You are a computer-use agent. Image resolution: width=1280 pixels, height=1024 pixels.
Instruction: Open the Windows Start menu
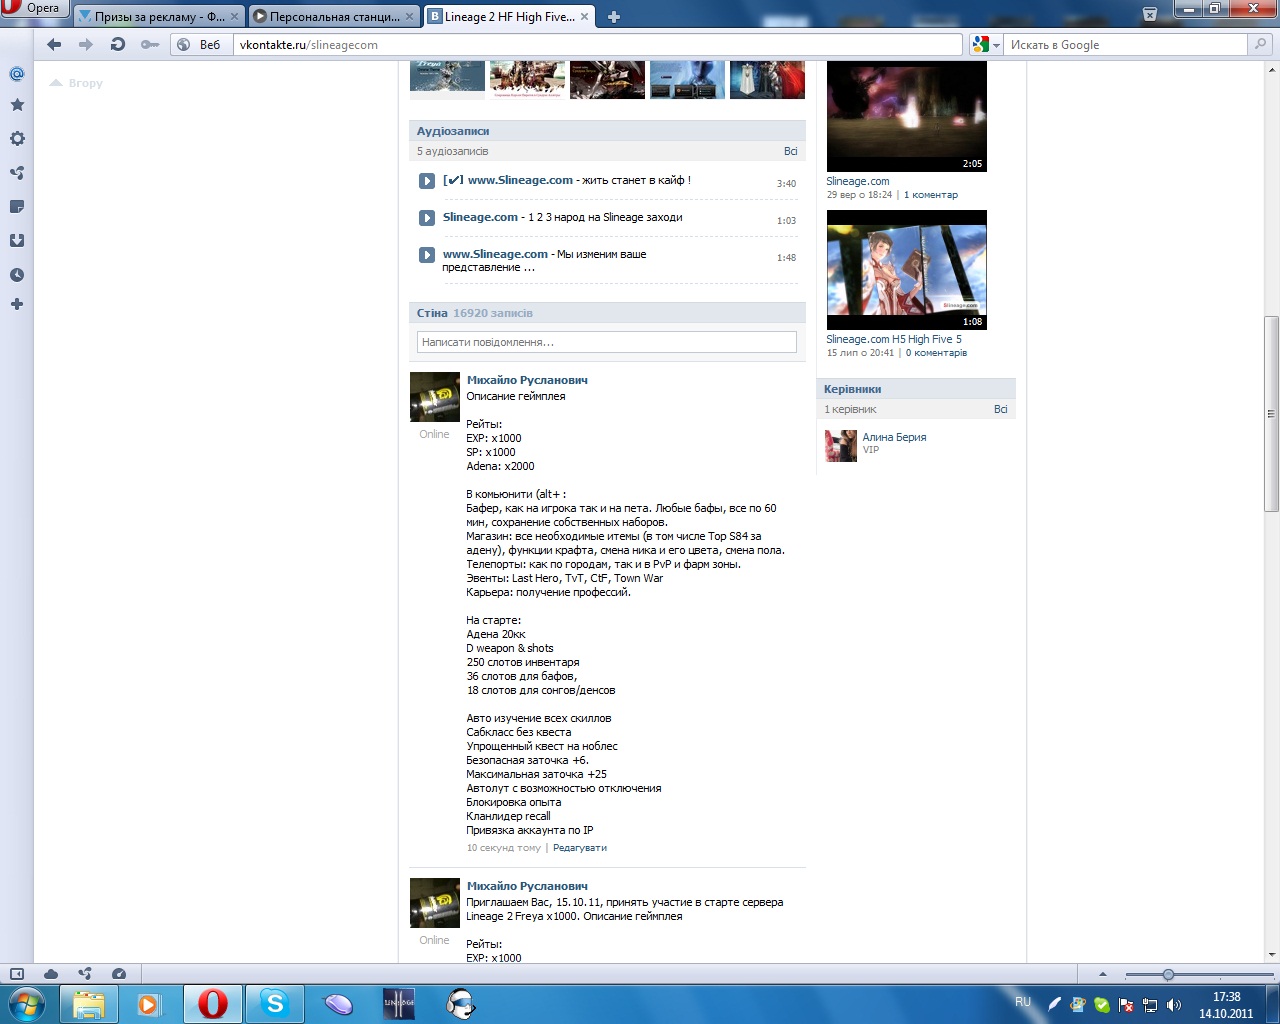(27, 1004)
